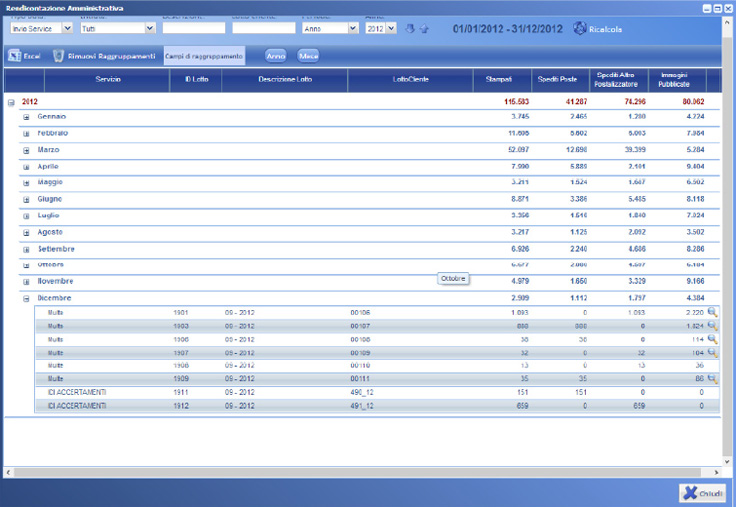Screen dimensions: 736x507
Task: Expand the Maggio month row
Action: [26, 183]
